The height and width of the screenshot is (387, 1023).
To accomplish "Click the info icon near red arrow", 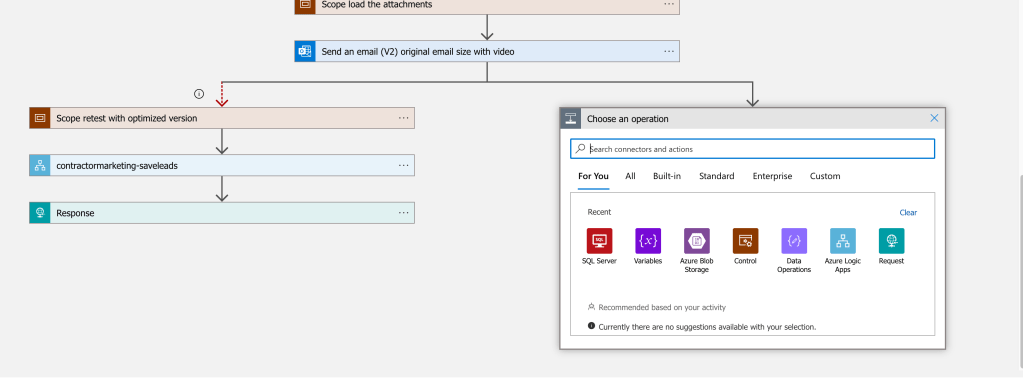I will pos(199,94).
